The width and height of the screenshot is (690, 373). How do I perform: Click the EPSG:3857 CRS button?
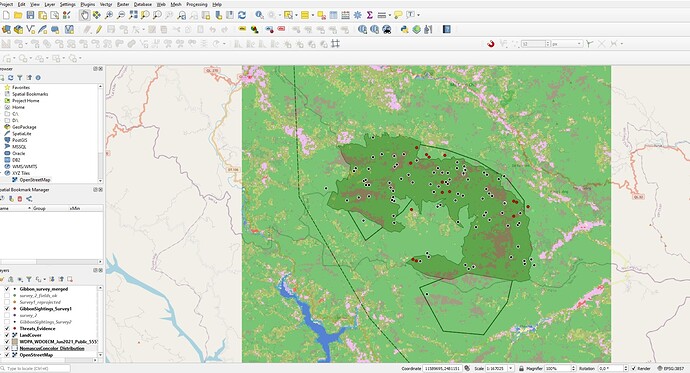673,368
